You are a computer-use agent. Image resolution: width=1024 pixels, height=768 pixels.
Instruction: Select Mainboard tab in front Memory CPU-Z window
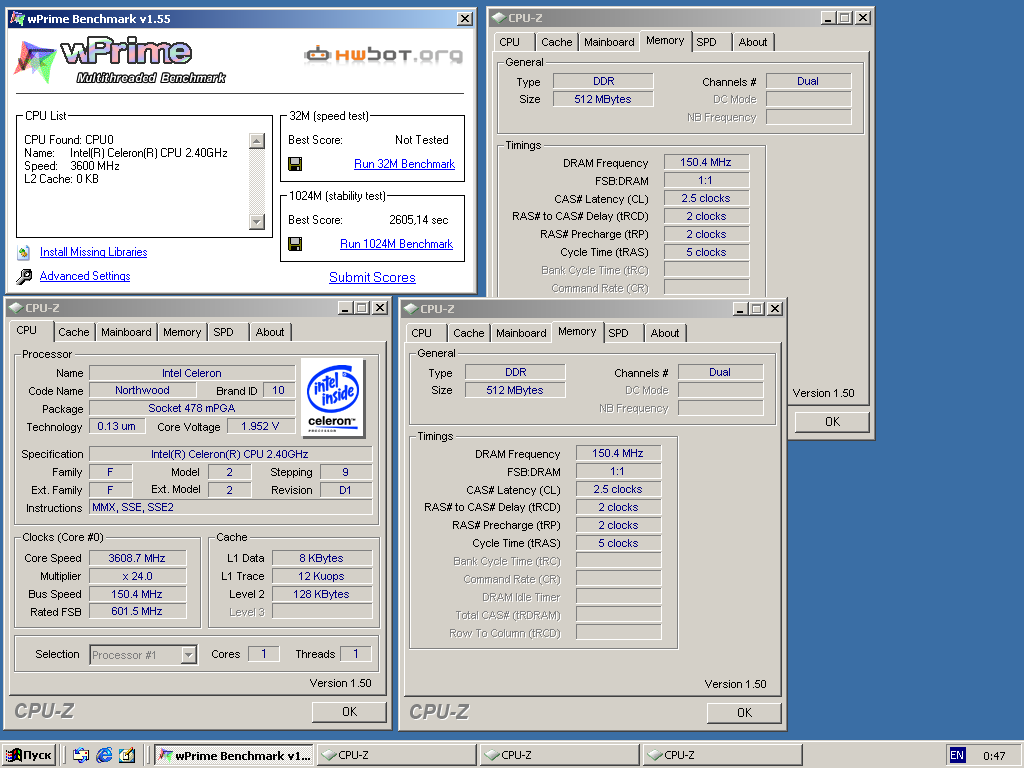pyautogui.click(x=521, y=333)
